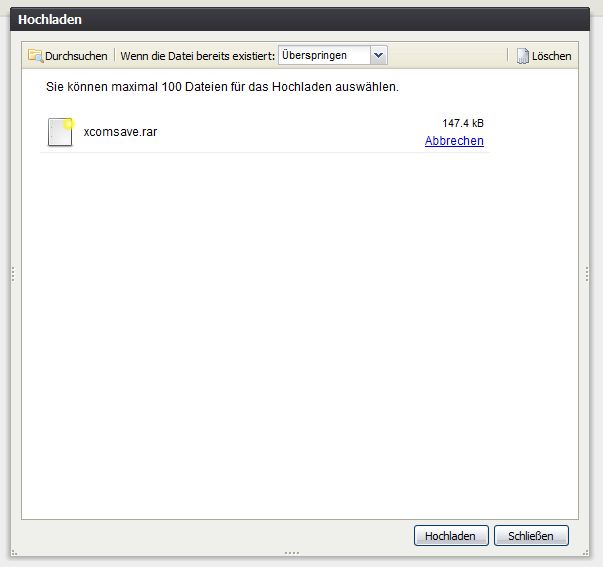603x567 pixels.
Task: Select the xcomsave.rar file icon
Action: click(x=61, y=132)
